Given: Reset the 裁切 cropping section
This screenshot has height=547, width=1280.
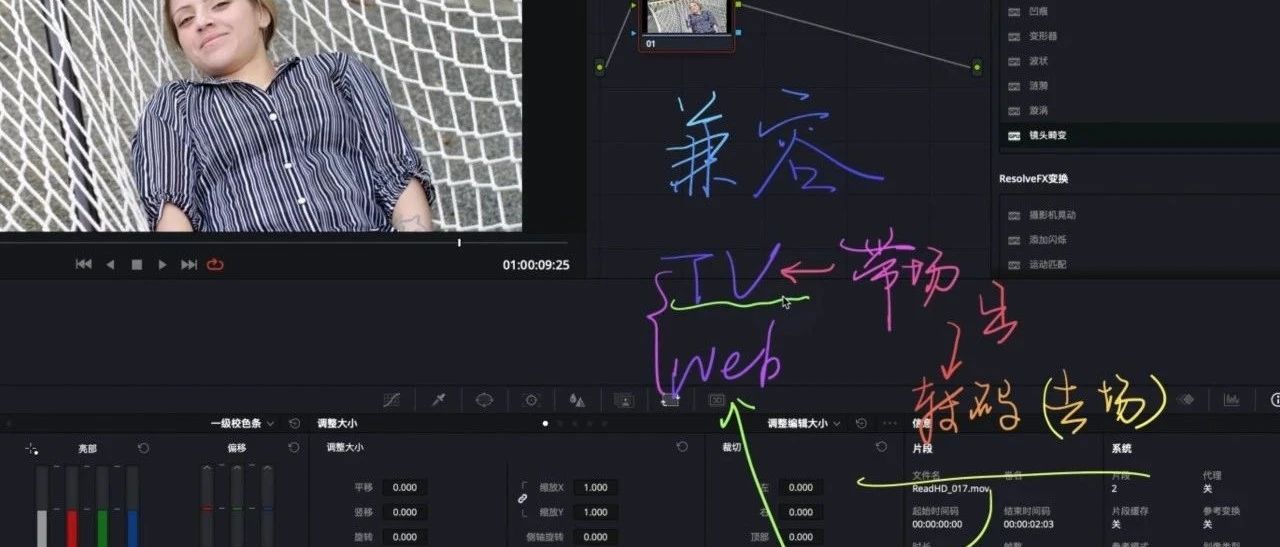Looking at the screenshot, I should 881,448.
